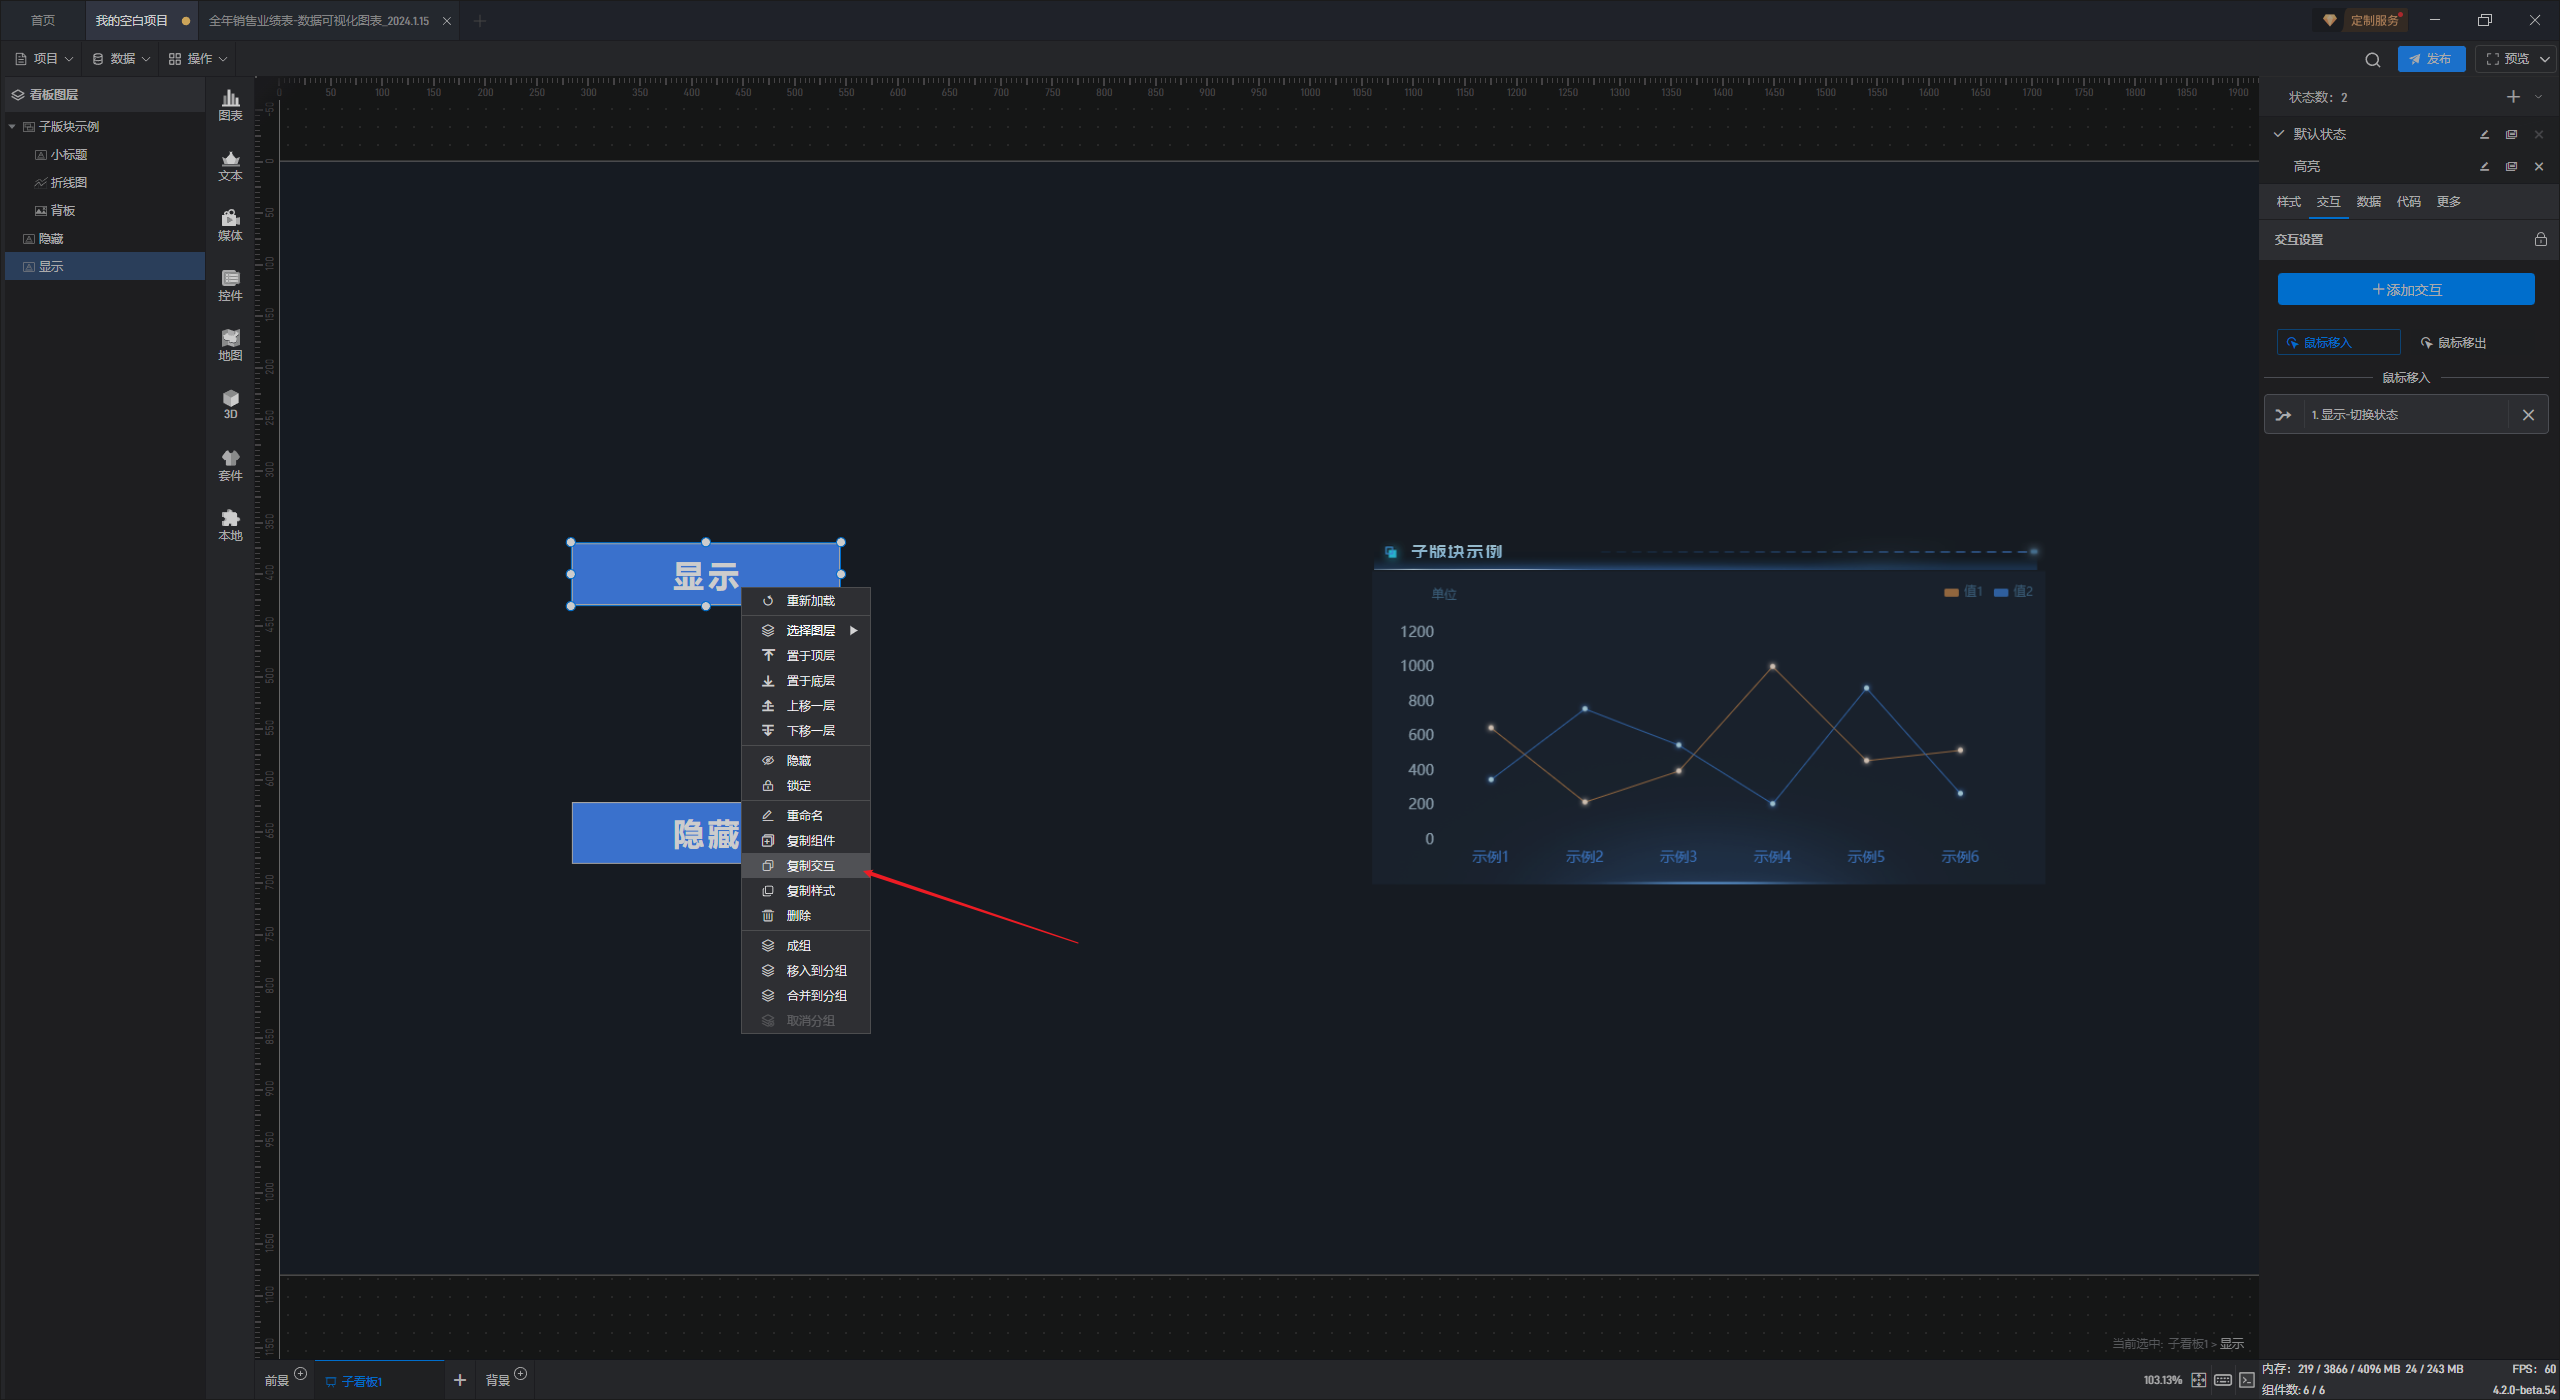Viewport: 2560px width, 1400px height.
Task: Expand the 预览 dropdown arrow
Action: [2545, 59]
